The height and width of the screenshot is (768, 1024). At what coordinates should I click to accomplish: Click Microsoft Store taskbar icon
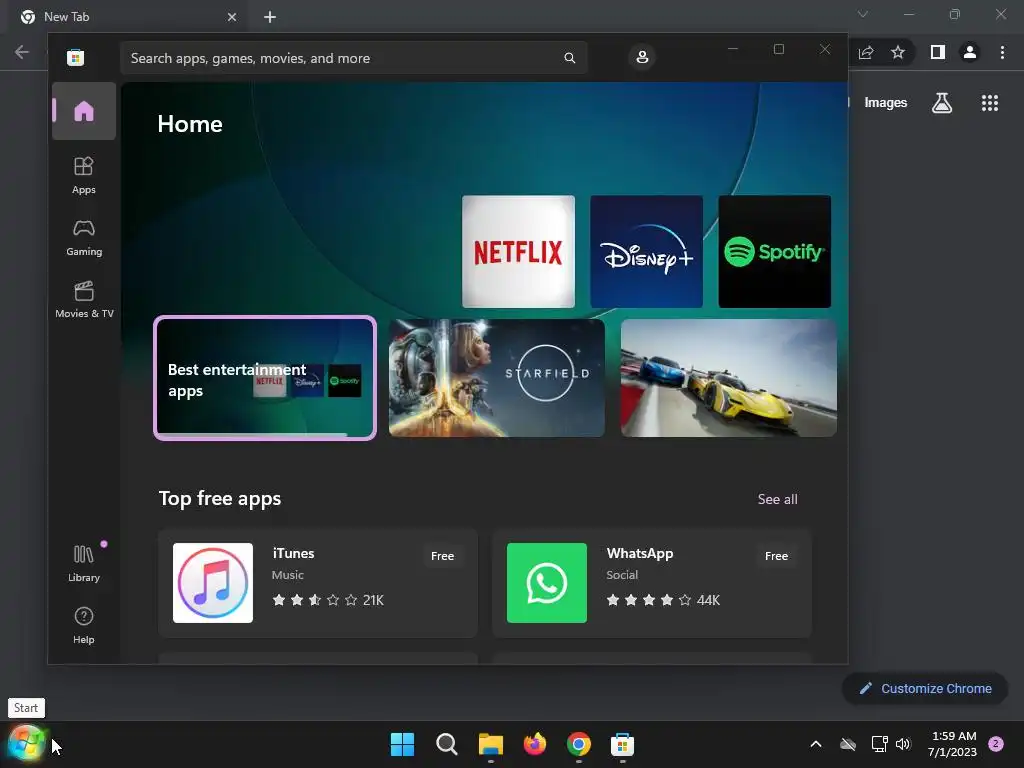tap(622, 744)
